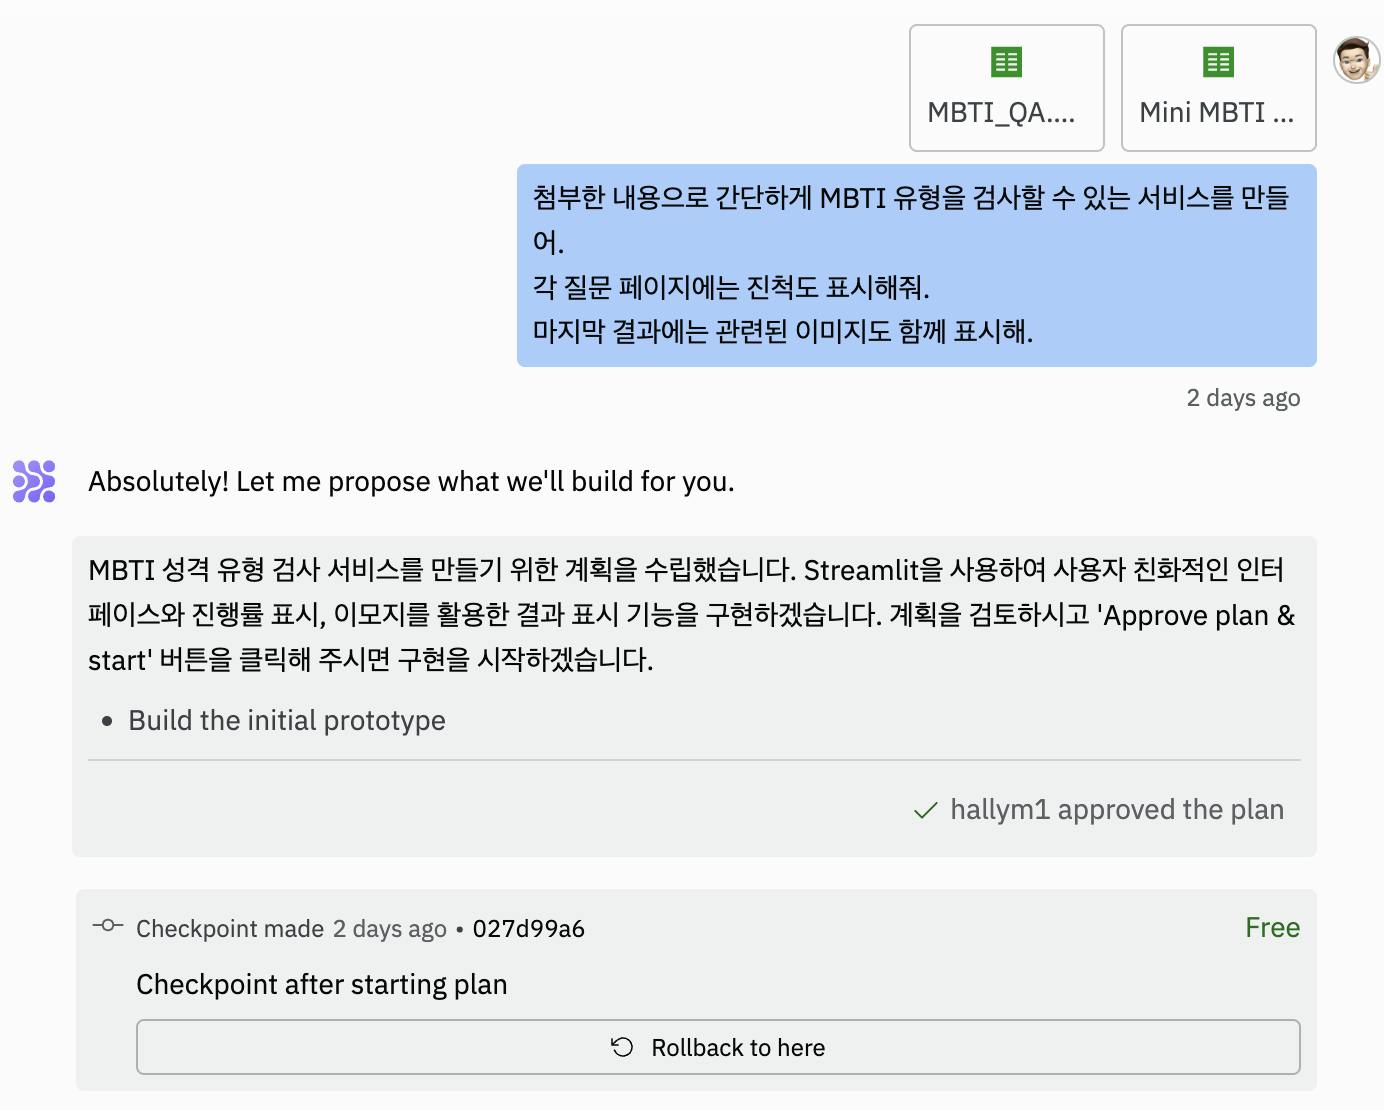This screenshot has height=1110, width=1384.
Task: Click the "Build the initial prototype" step
Action: coord(287,721)
